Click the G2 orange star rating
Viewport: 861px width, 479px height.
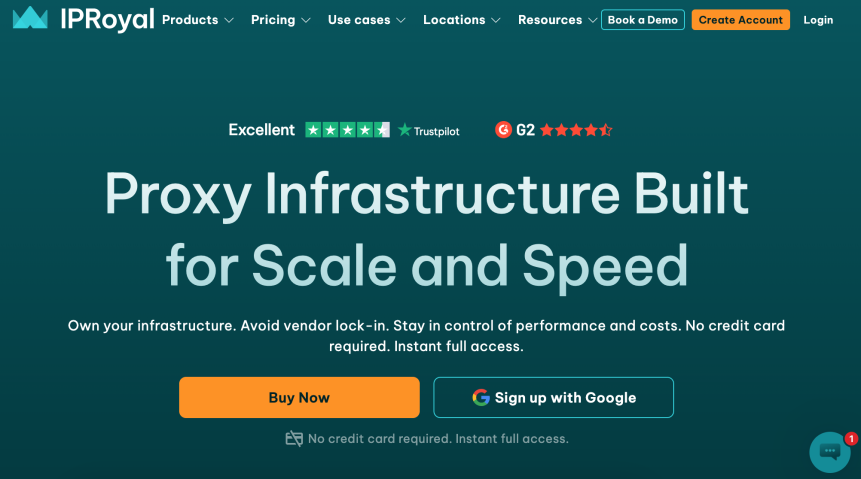576,130
